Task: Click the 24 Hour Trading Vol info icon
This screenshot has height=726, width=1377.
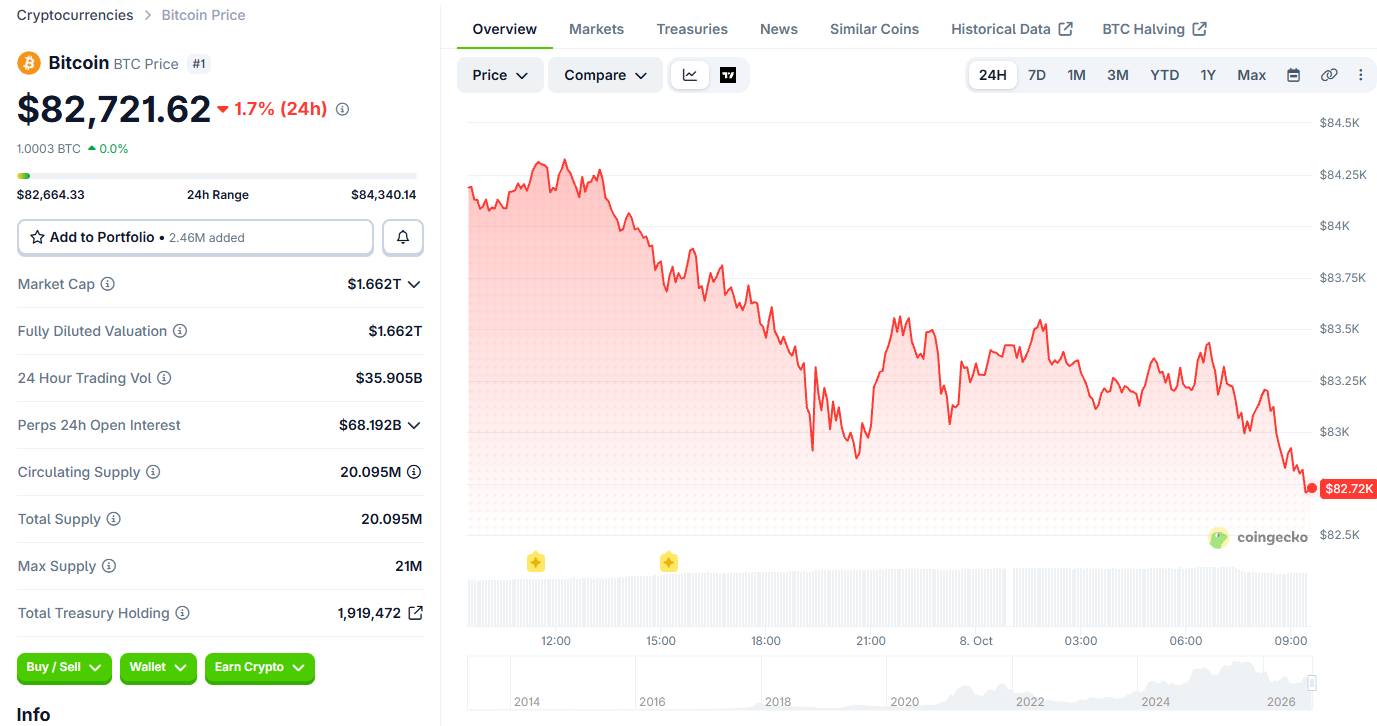Action: [x=164, y=378]
